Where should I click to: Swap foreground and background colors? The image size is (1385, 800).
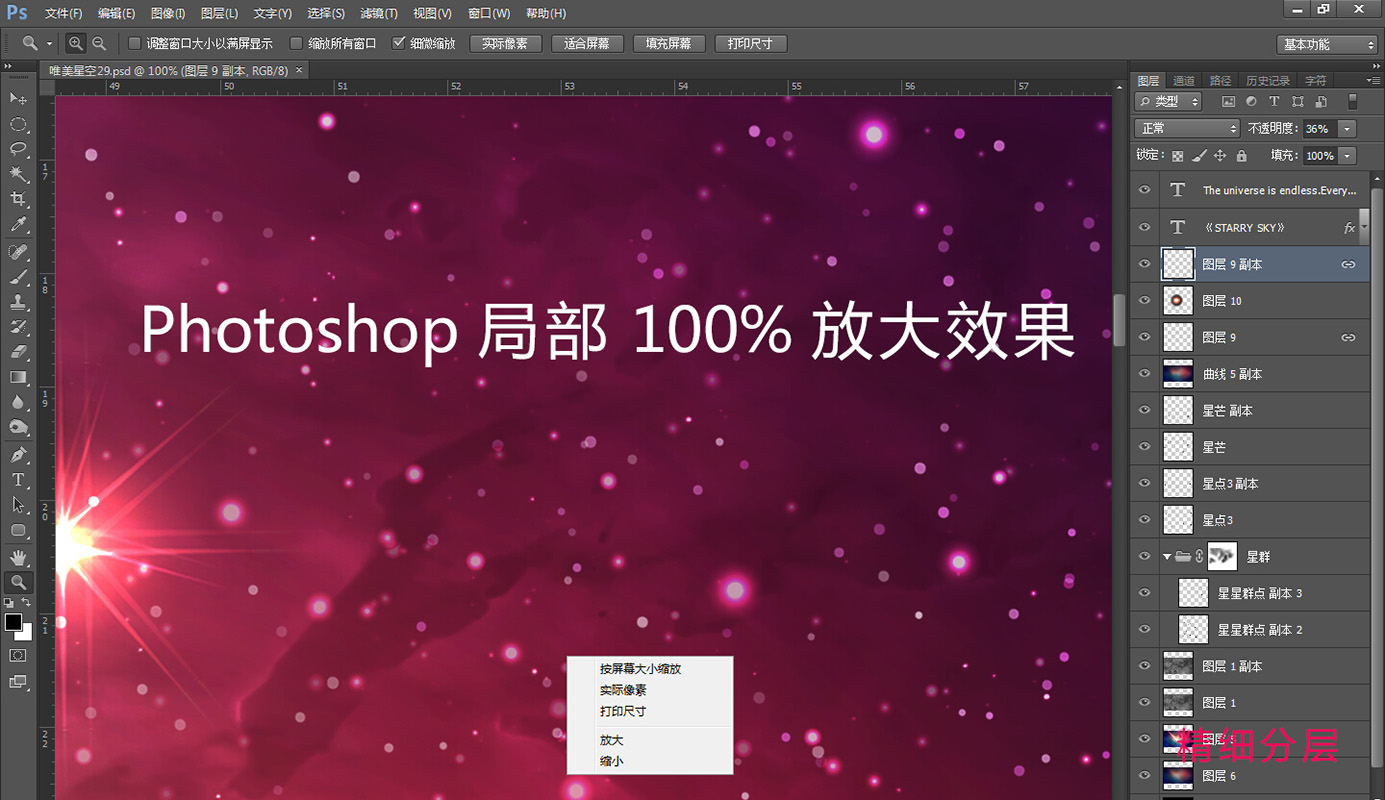click(27, 604)
